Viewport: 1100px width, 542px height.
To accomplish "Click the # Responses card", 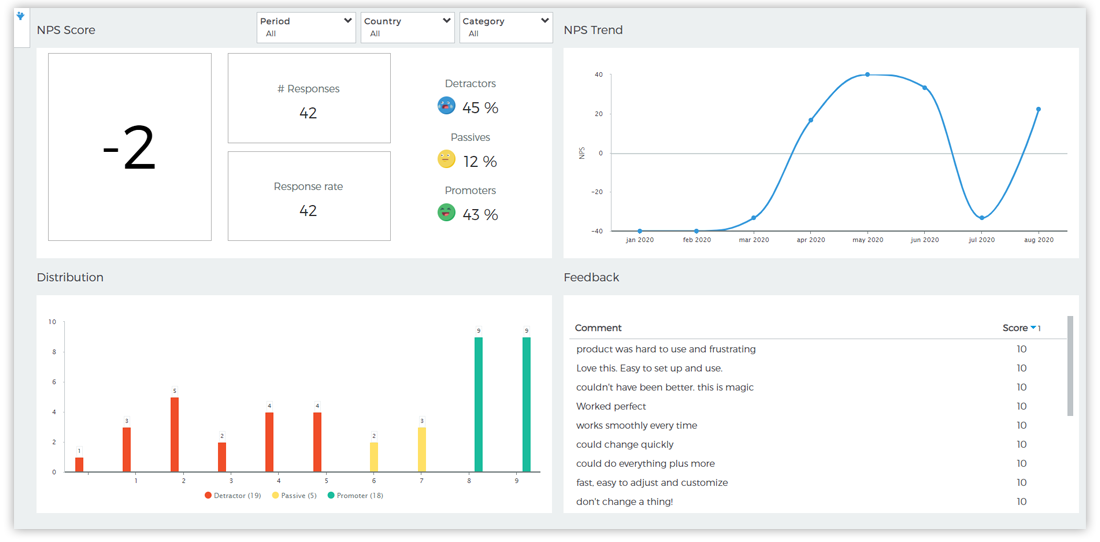I will 309,99.
